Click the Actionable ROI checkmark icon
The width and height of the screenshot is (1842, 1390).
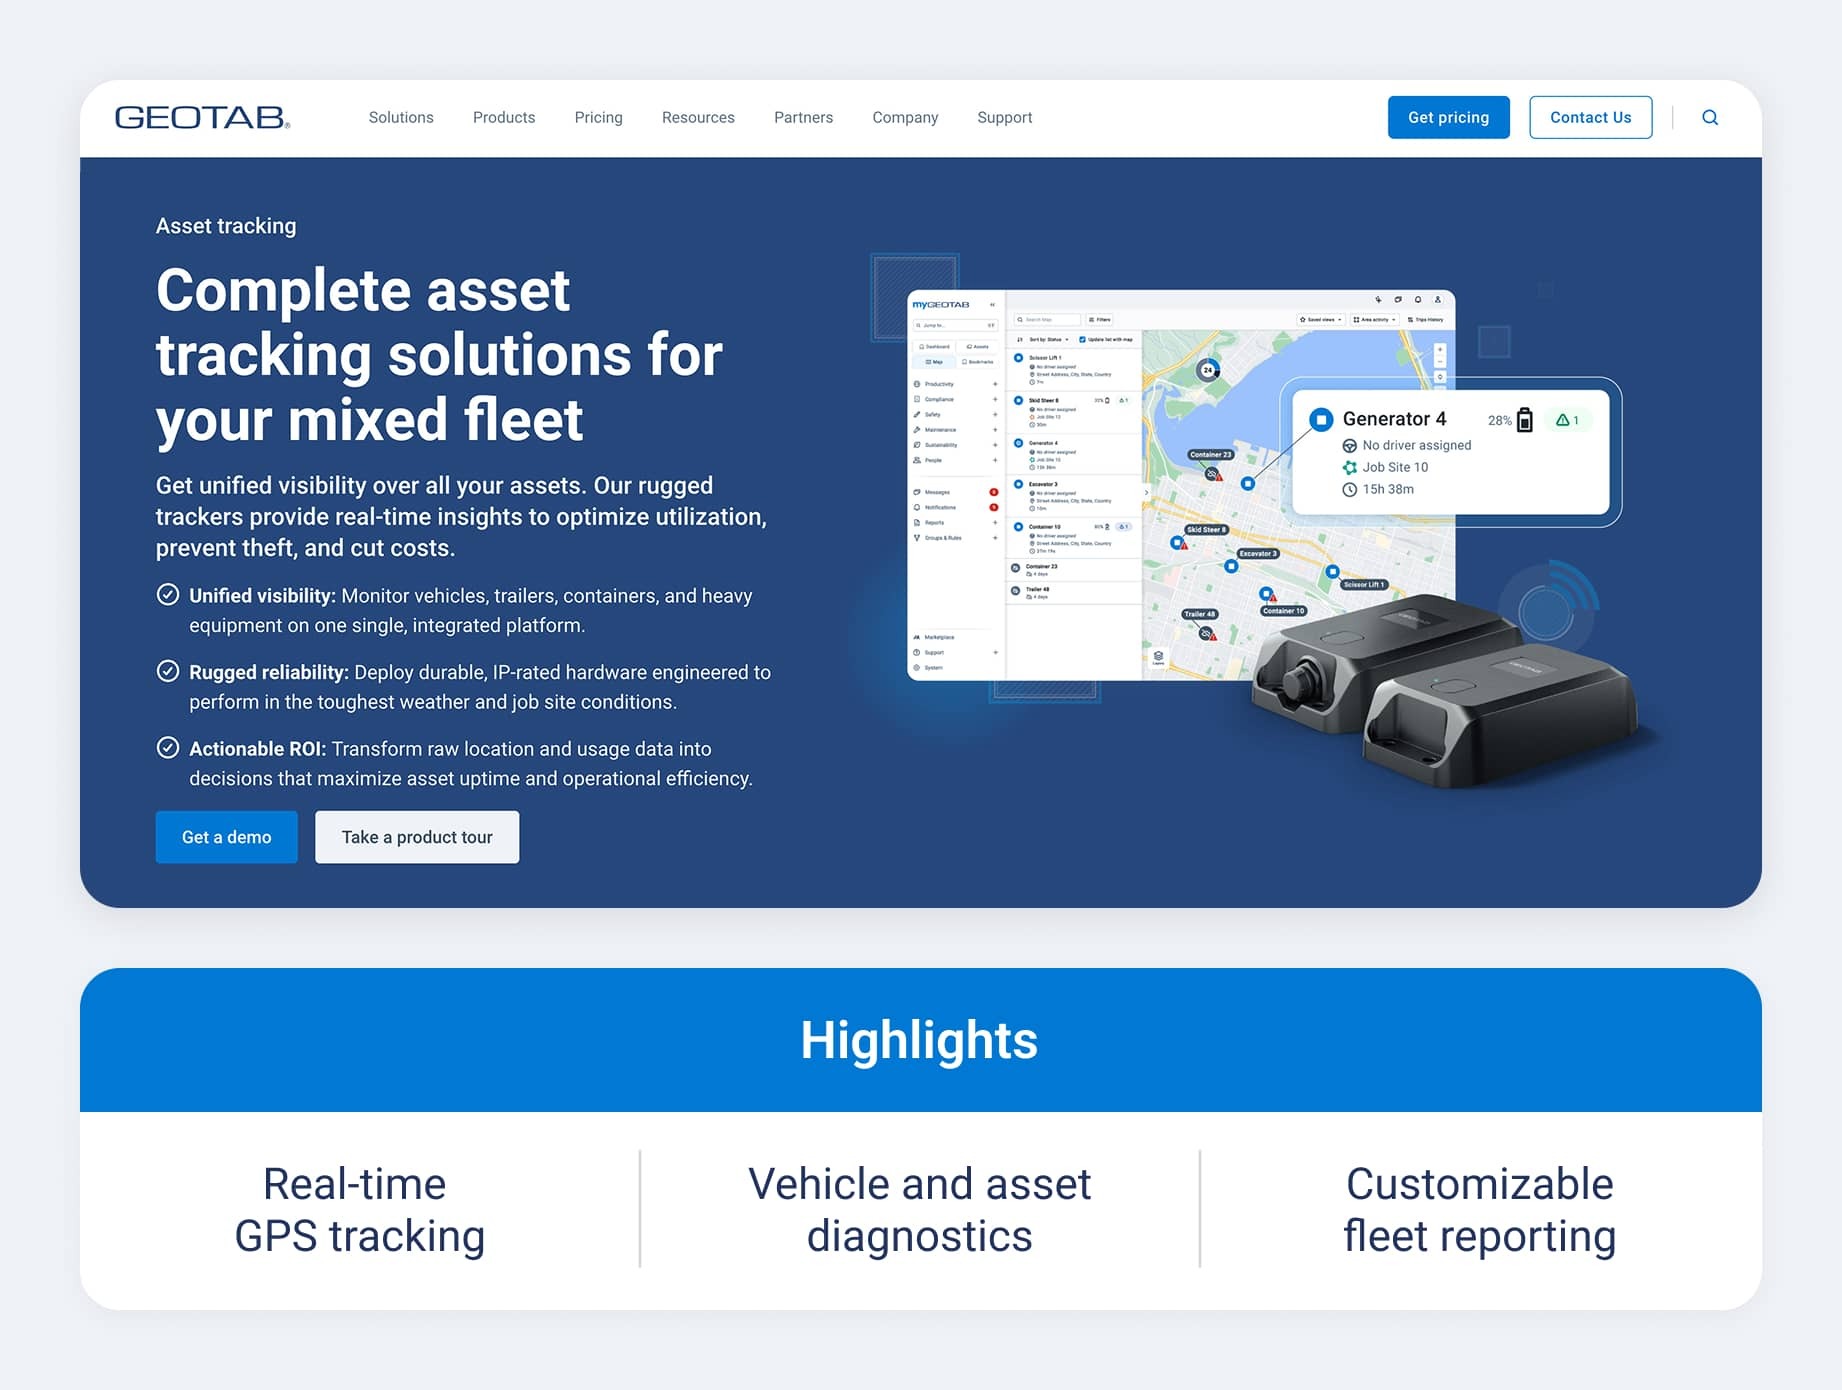click(168, 748)
